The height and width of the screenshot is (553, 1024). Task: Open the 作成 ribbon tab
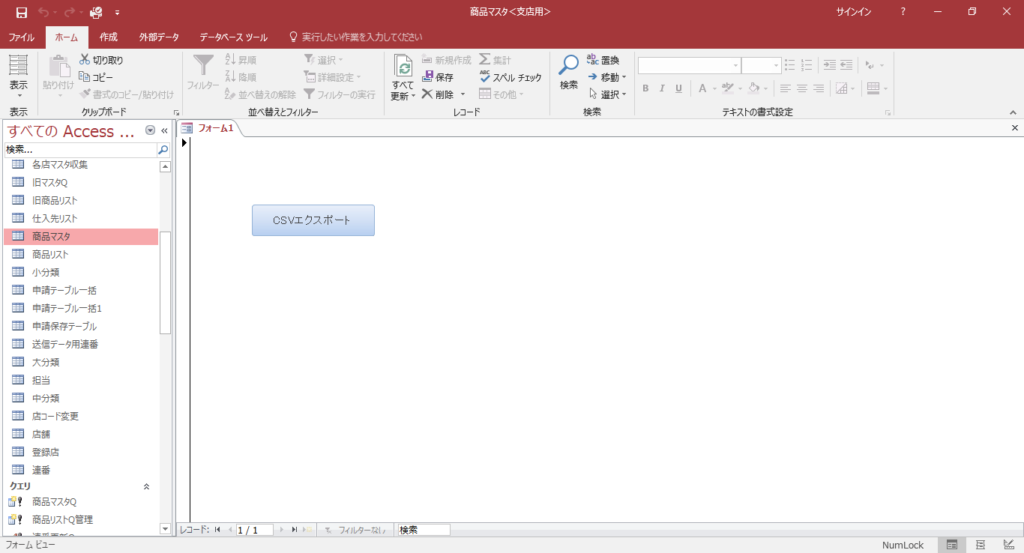pyautogui.click(x=108, y=37)
